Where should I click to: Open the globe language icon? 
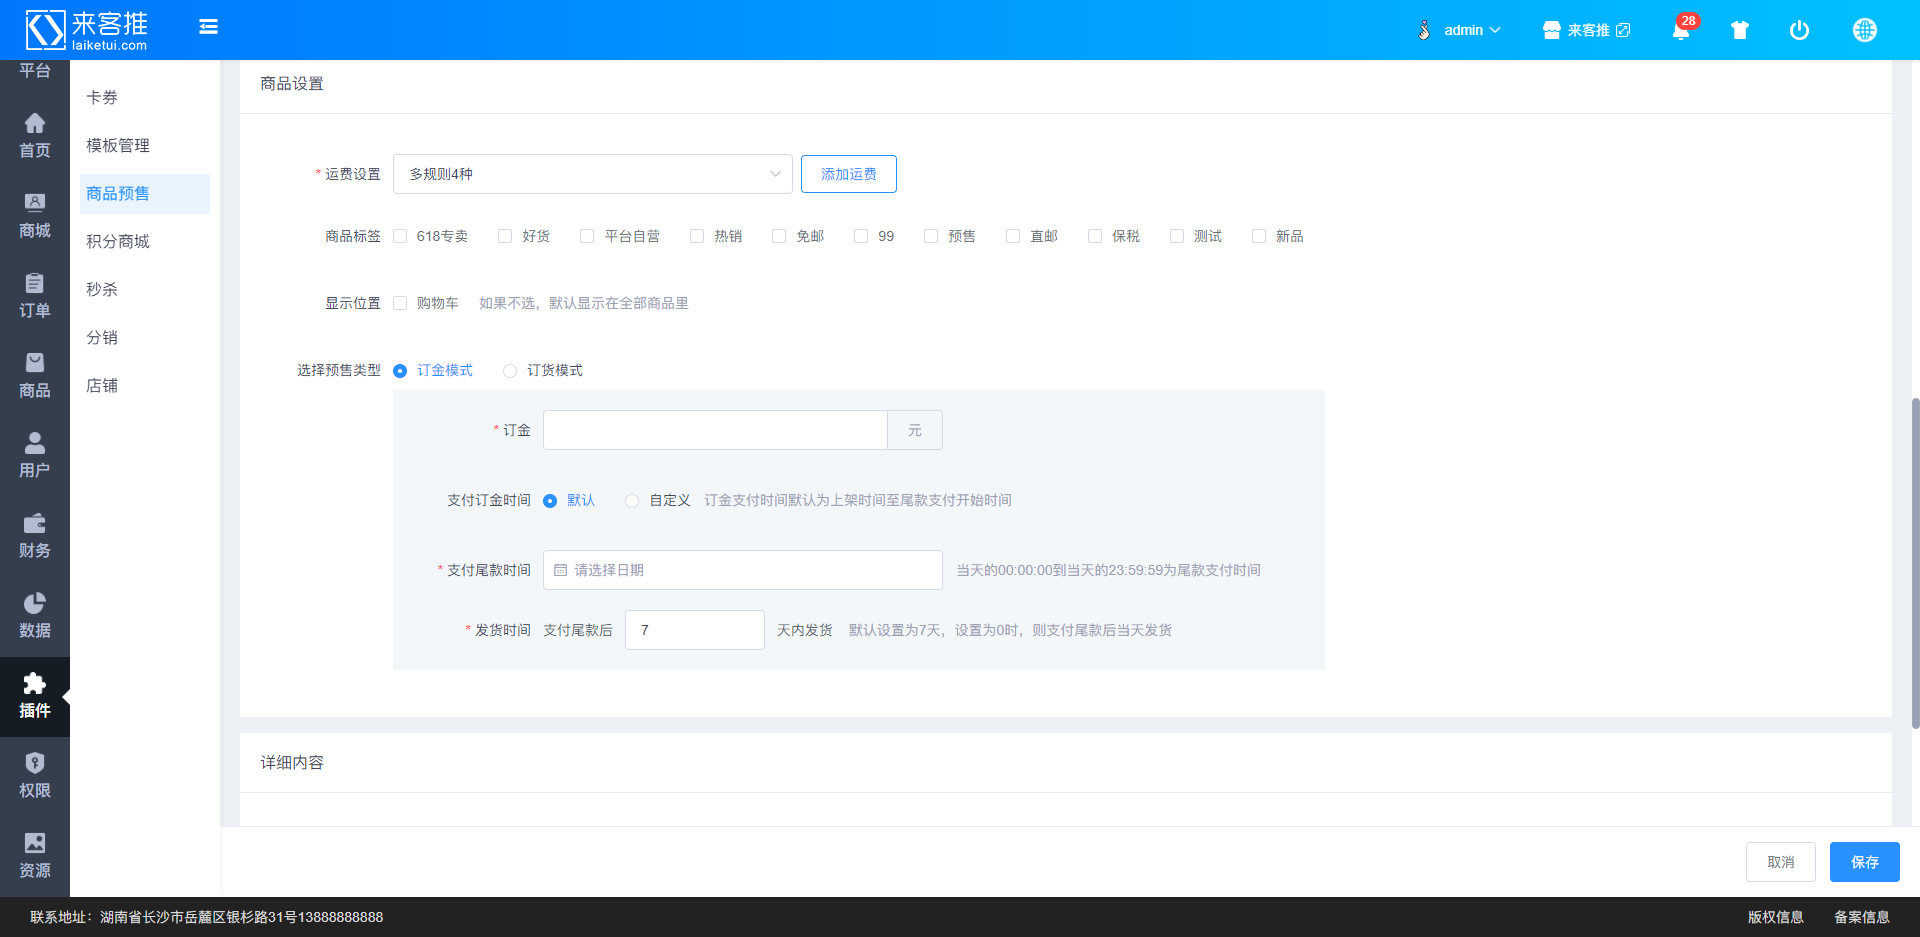[x=1864, y=30]
